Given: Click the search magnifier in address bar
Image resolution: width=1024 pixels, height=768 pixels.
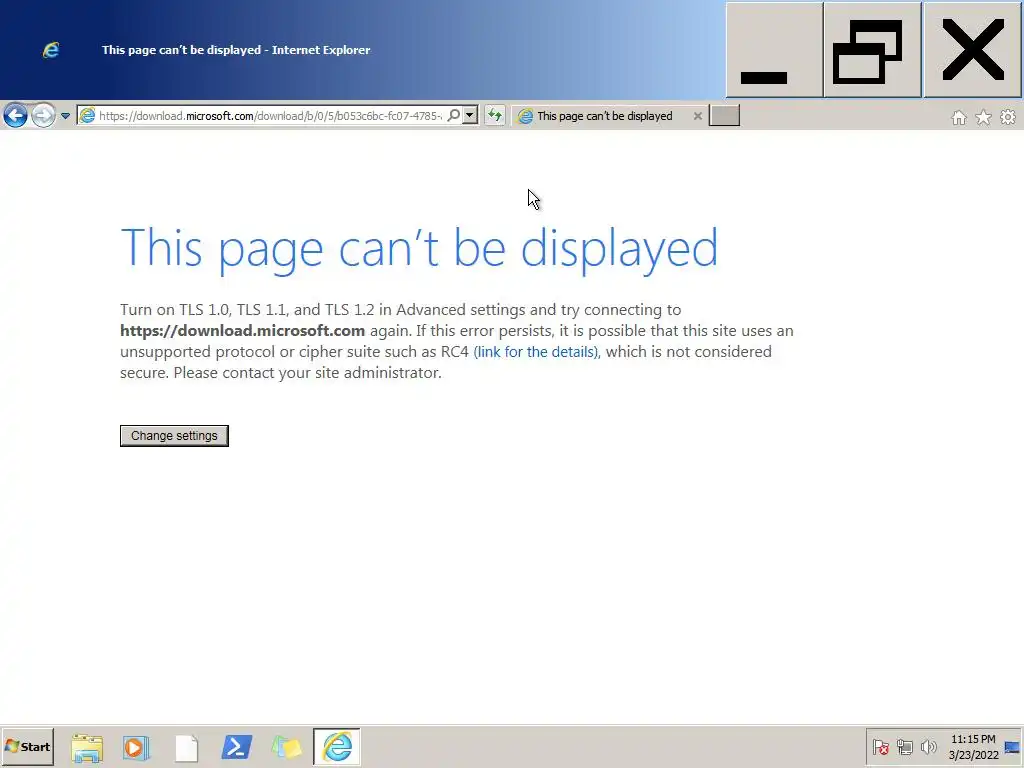Looking at the screenshot, I should (453, 116).
